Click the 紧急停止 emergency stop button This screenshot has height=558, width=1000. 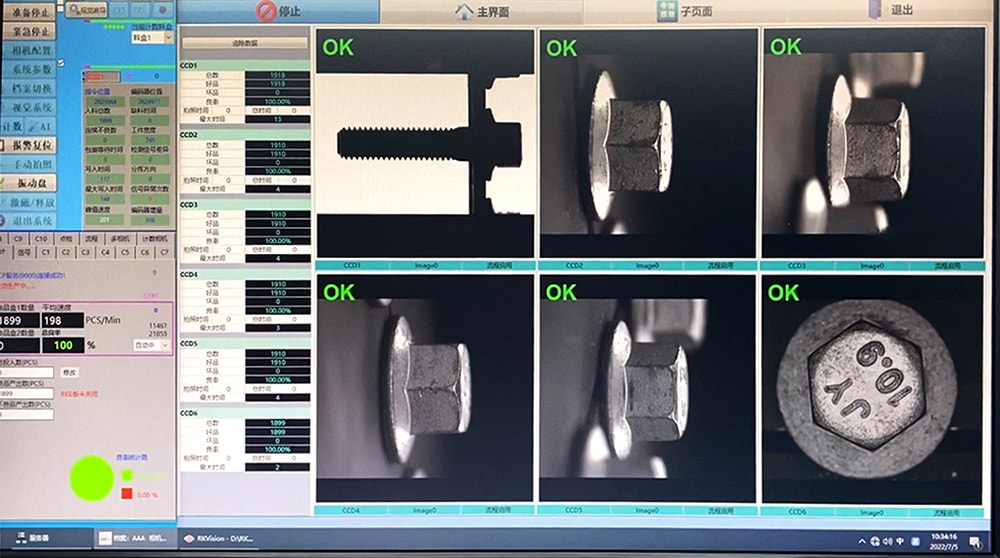29,31
